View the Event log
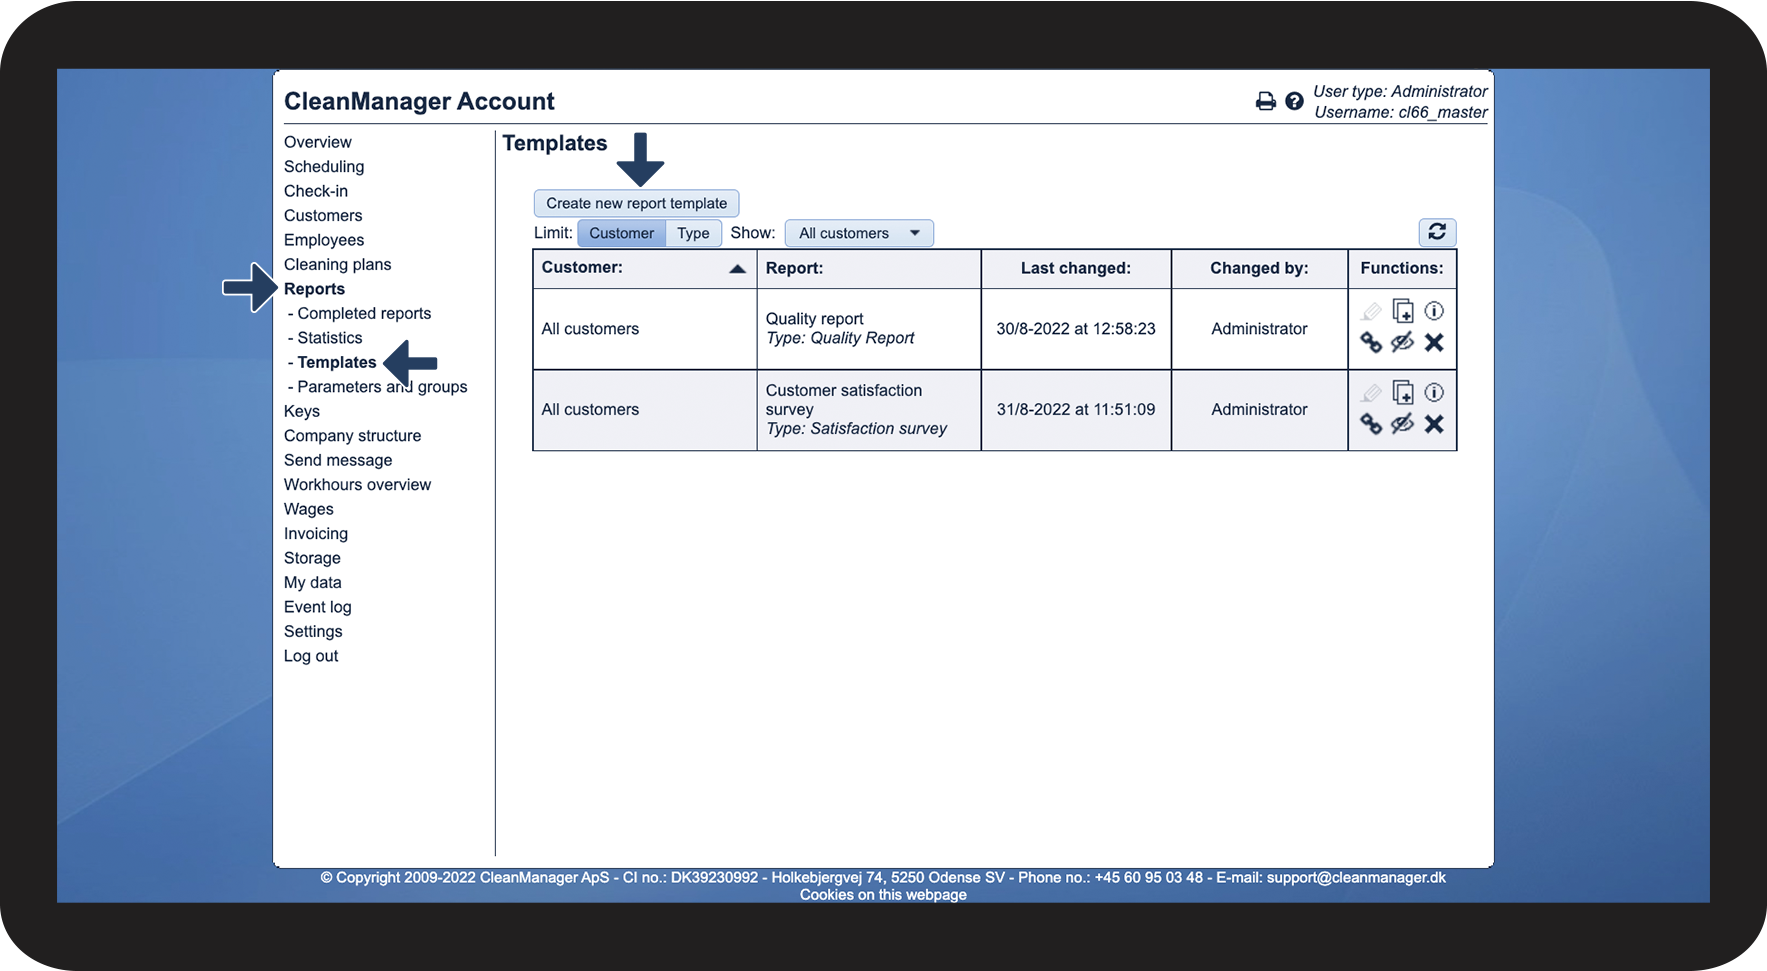The height and width of the screenshot is (971, 1767). pyautogui.click(x=318, y=607)
